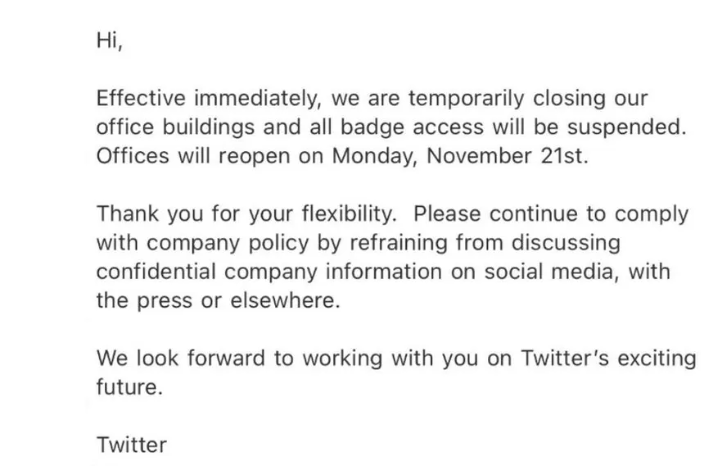
Task: Click the text "Please continue to comply"
Action: (x=551, y=214)
